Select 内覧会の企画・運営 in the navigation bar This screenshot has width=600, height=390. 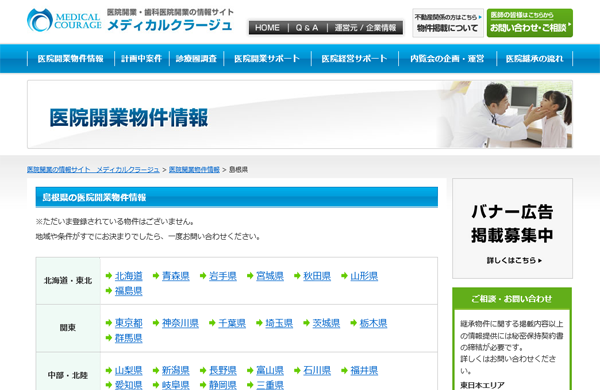point(447,59)
